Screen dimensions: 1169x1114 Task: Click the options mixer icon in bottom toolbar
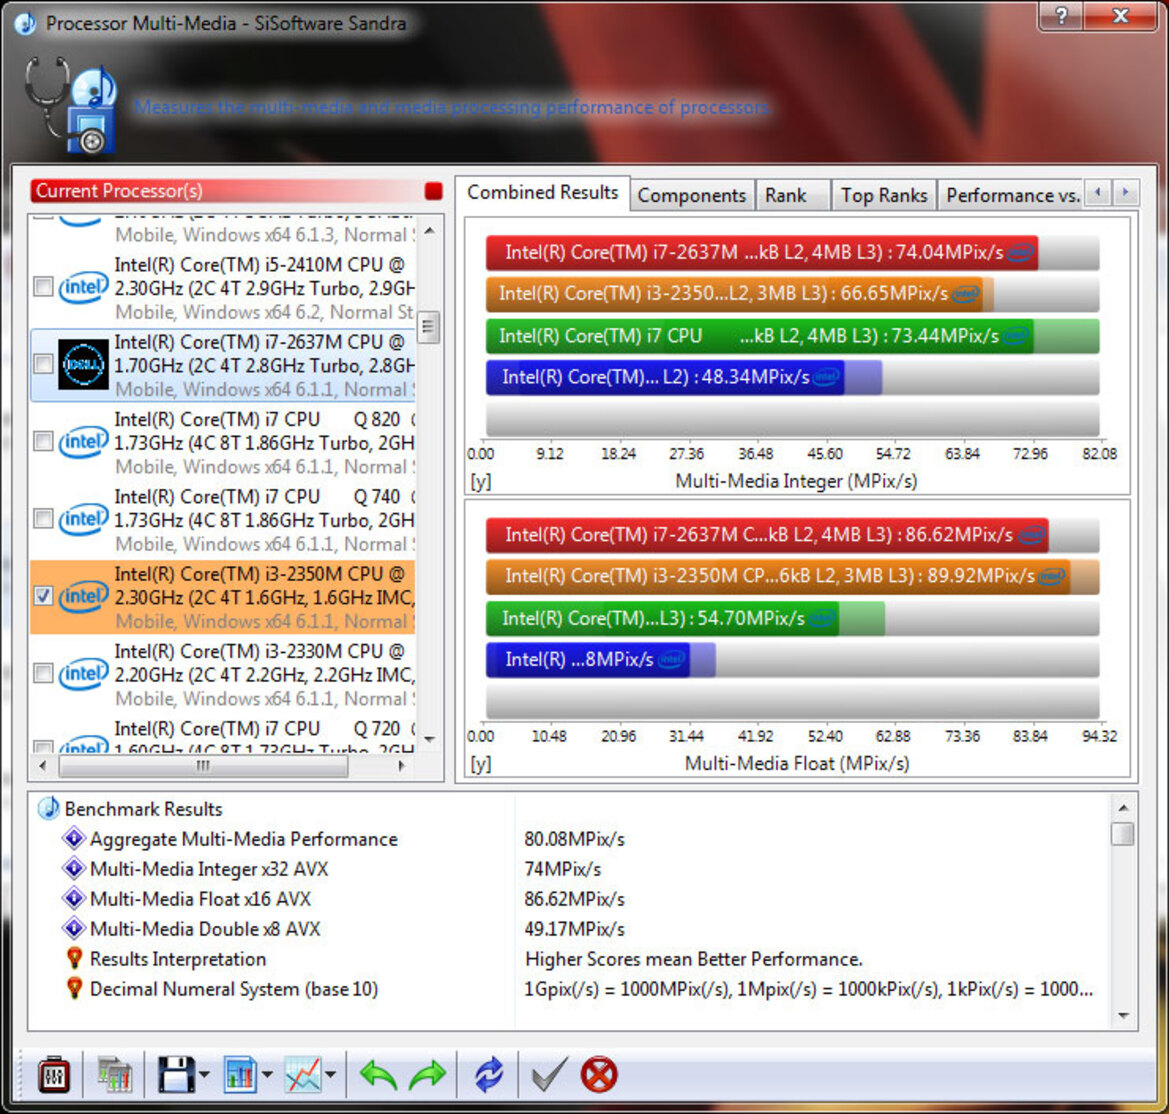tap(54, 1074)
